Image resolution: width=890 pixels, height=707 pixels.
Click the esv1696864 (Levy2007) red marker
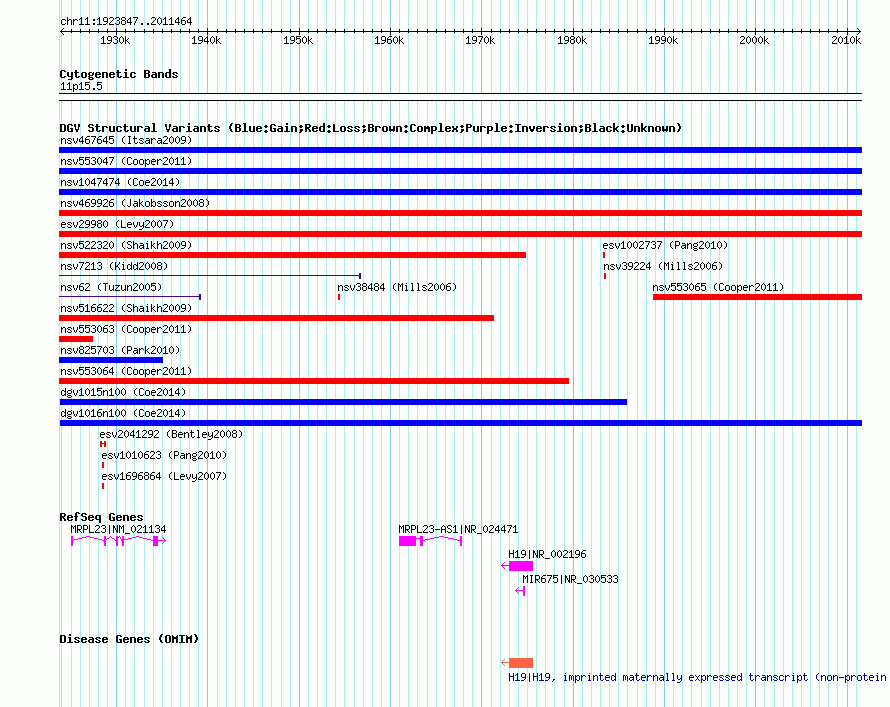click(x=103, y=486)
